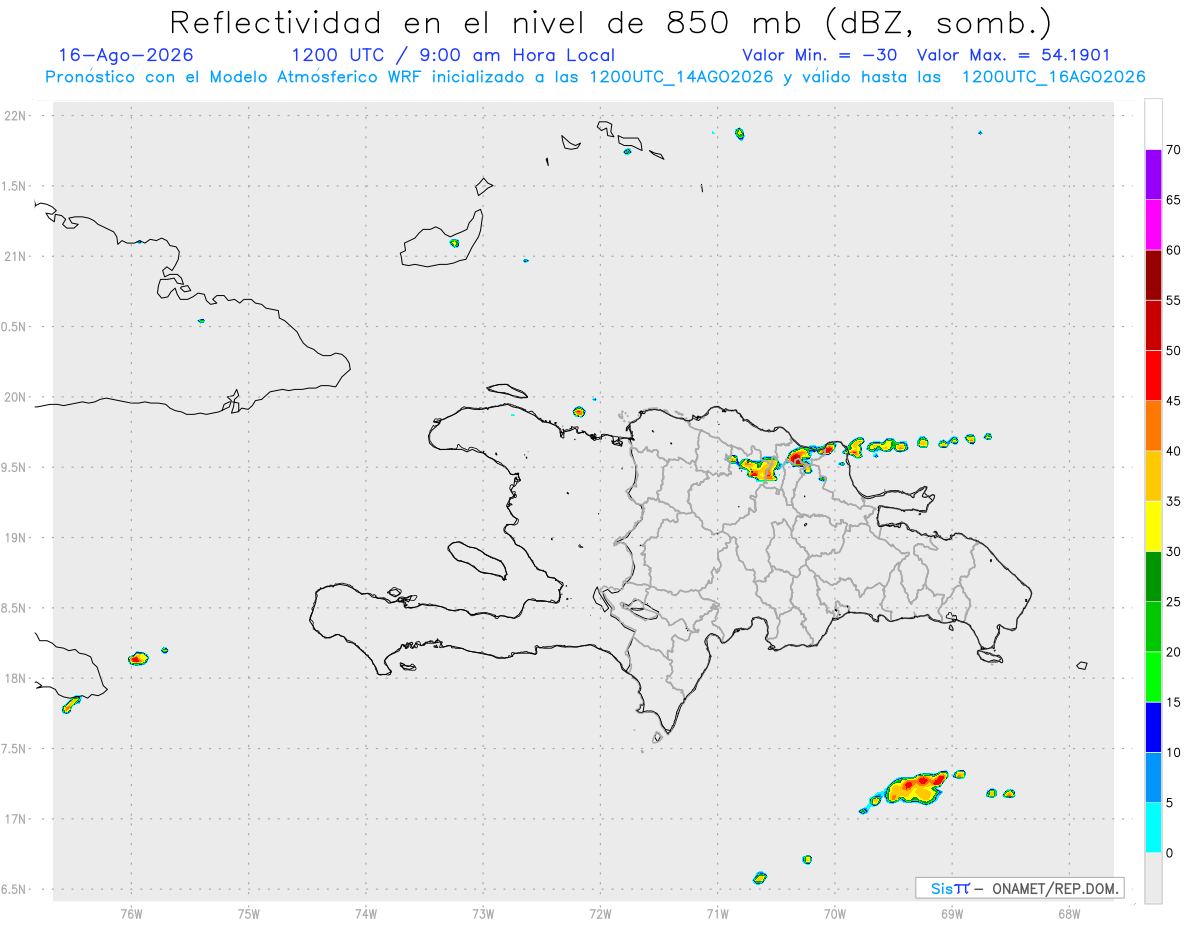
Task: Click the chart title 'Reflectividad en el nivel de 850 mb'
Action: (x=485, y=22)
